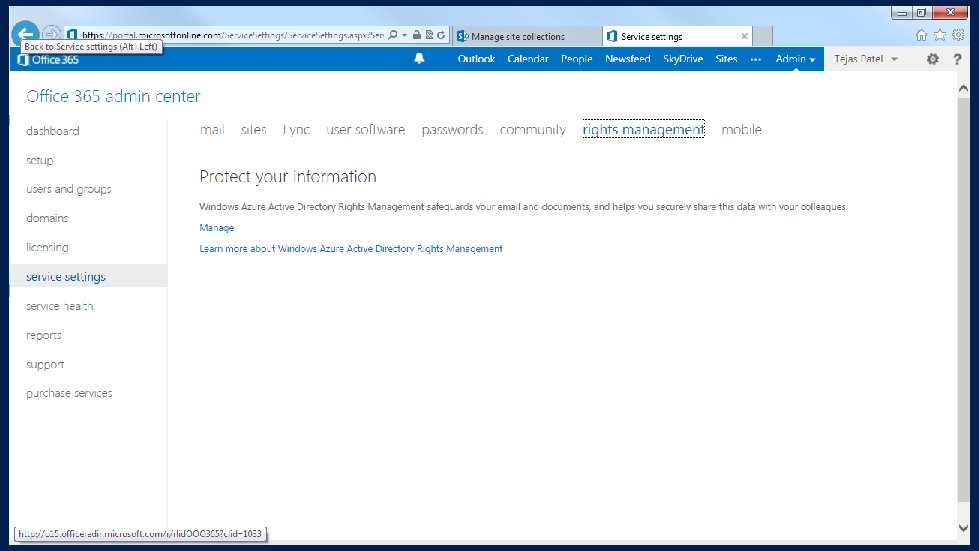Open the Tejas Patel user menu
This screenshot has width=979, height=551.
point(866,59)
